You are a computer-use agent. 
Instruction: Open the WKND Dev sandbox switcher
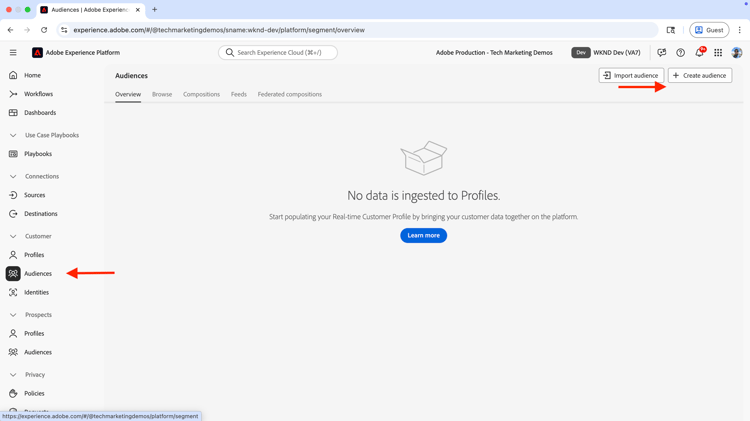[606, 53]
